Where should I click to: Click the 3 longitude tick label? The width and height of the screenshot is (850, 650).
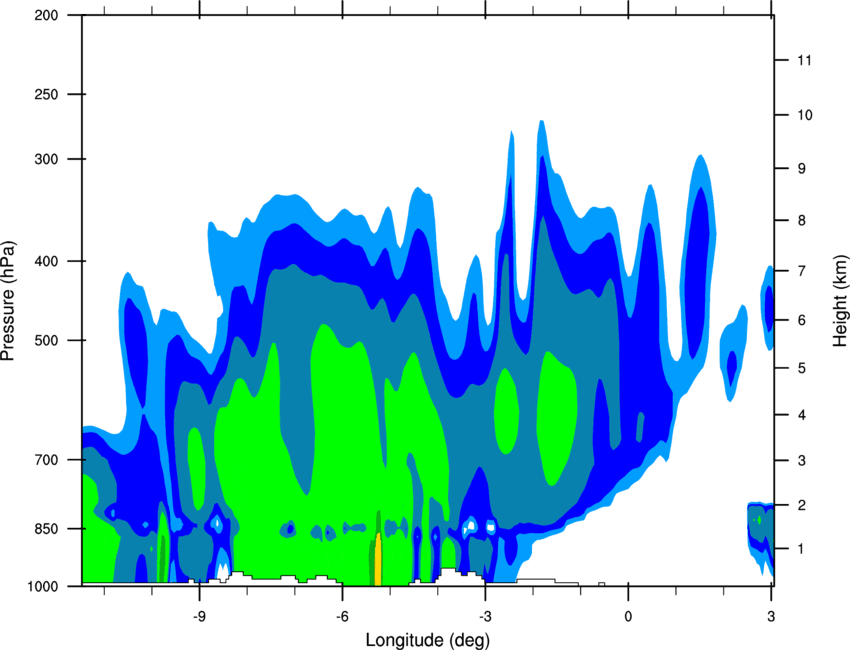(x=771, y=616)
